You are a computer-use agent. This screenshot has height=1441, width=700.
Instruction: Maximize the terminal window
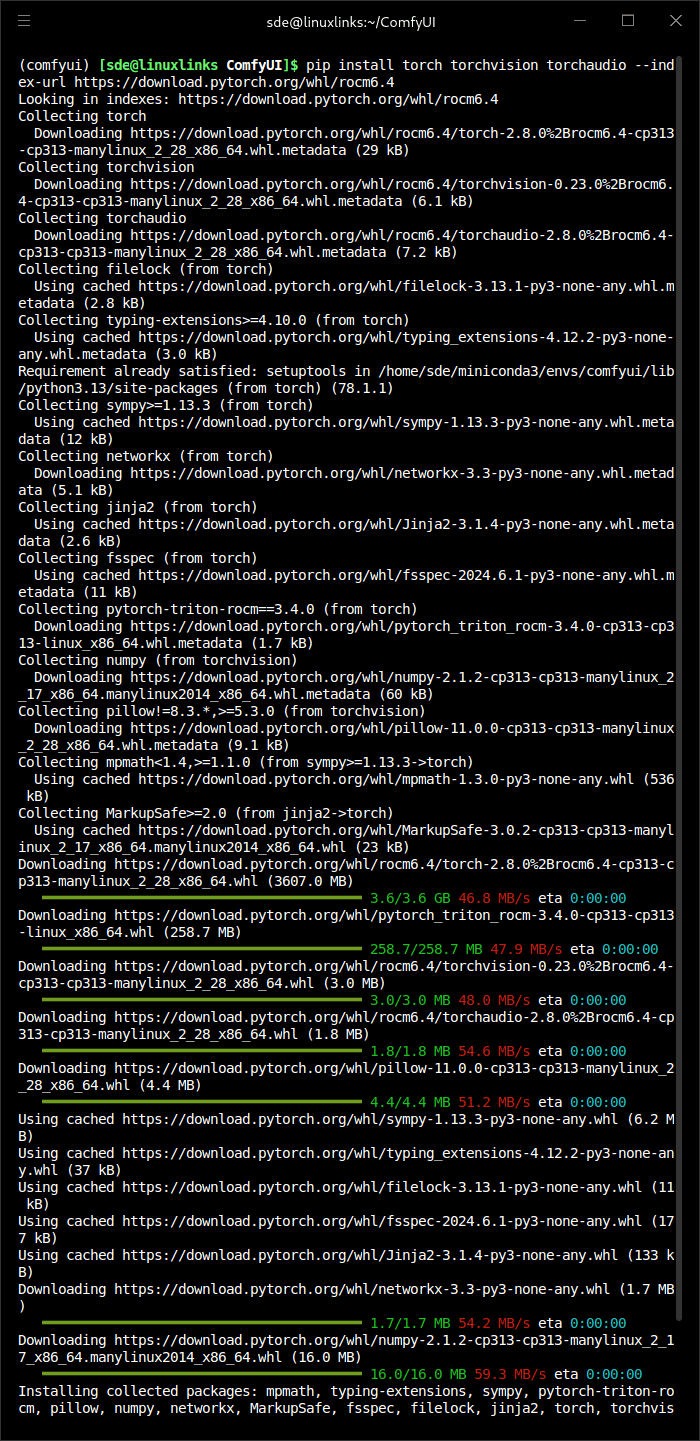click(x=628, y=20)
